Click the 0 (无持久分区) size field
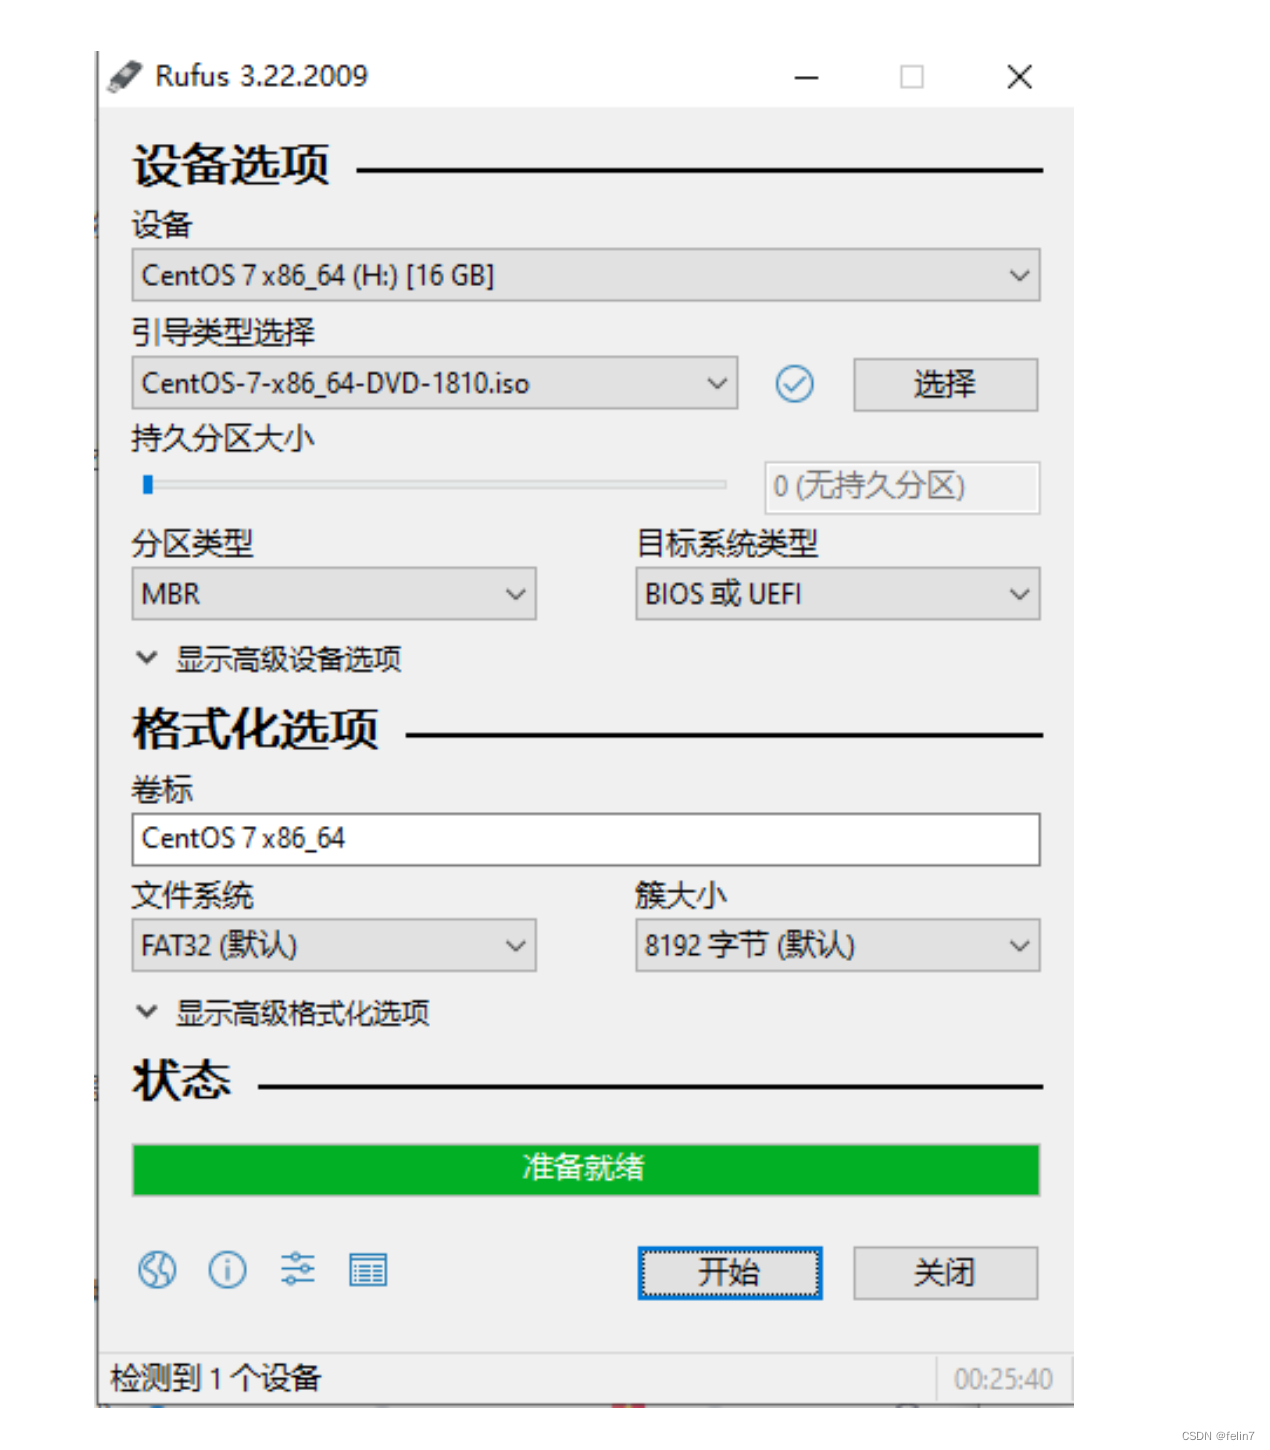Image resolution: width=1270 pixels, height=1450 pixels. pyautogui.click(x=902, y=487)
